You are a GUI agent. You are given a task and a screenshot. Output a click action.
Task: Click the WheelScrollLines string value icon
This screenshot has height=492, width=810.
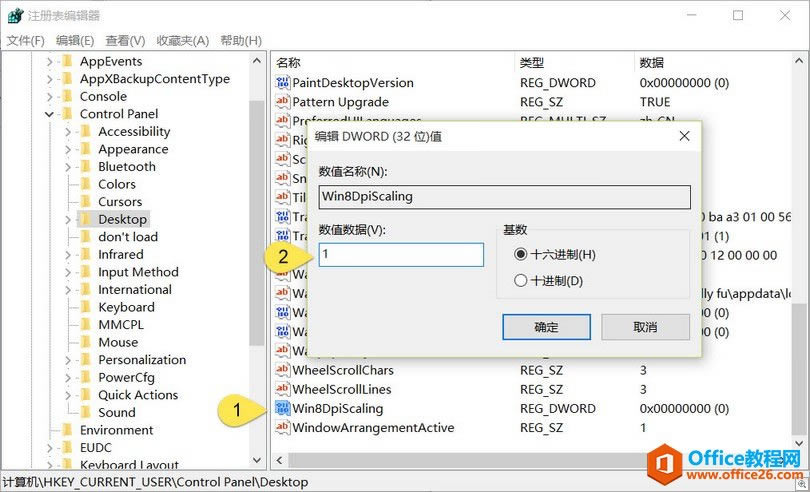283,389
